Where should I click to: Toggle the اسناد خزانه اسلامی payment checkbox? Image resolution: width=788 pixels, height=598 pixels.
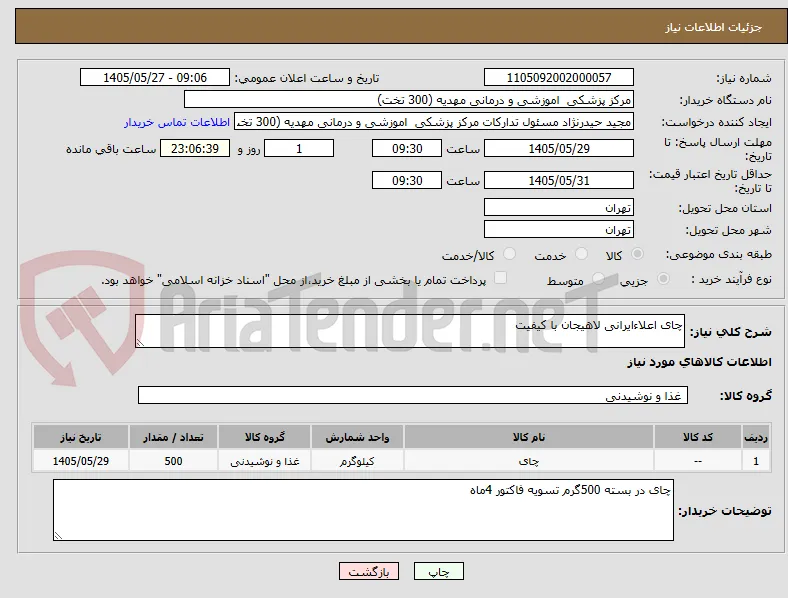pos(501,278)
